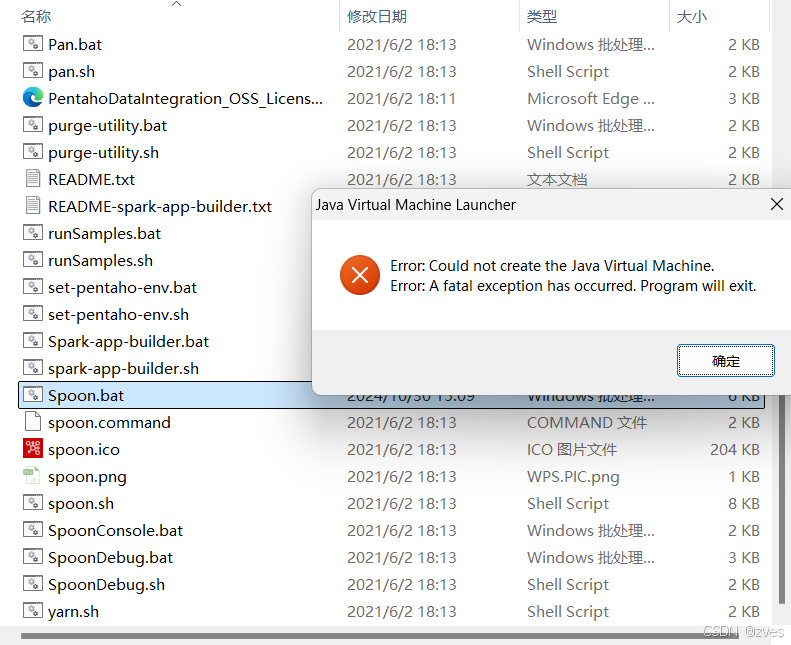Select the file name Spark-app-builder.bat
Screen dimensions: 791x645
pyautogui.click(x=128, y=342)
